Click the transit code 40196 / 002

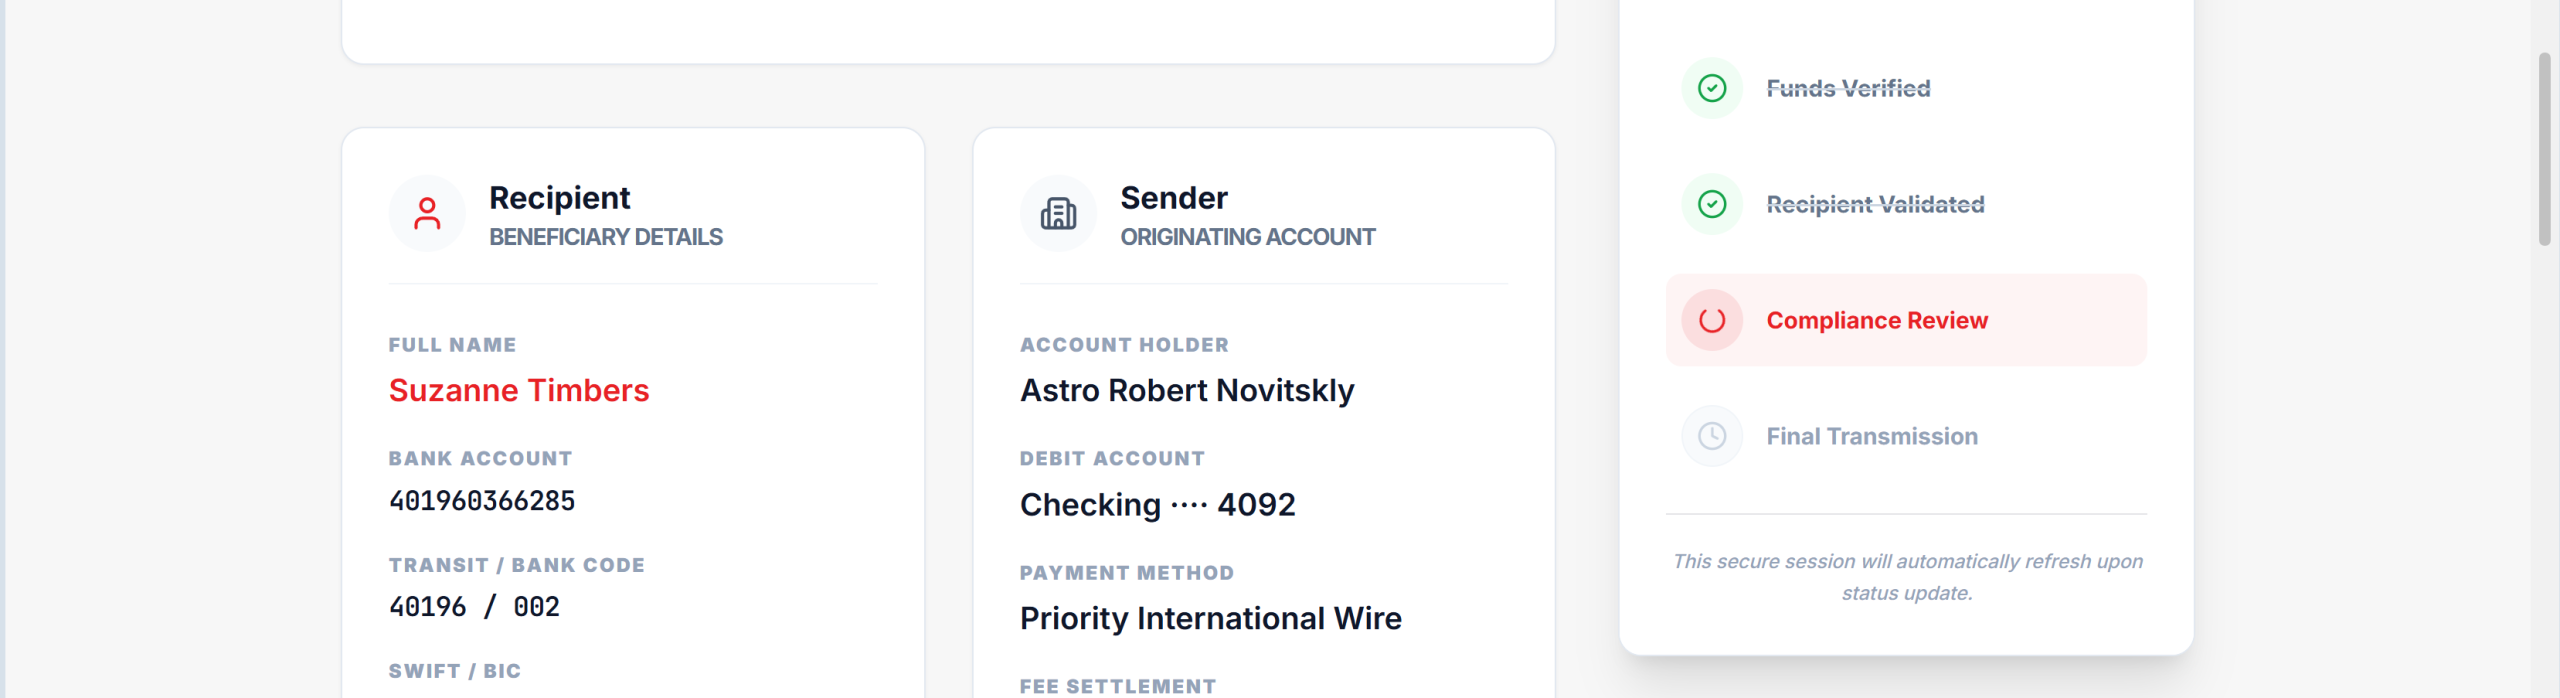474,607
